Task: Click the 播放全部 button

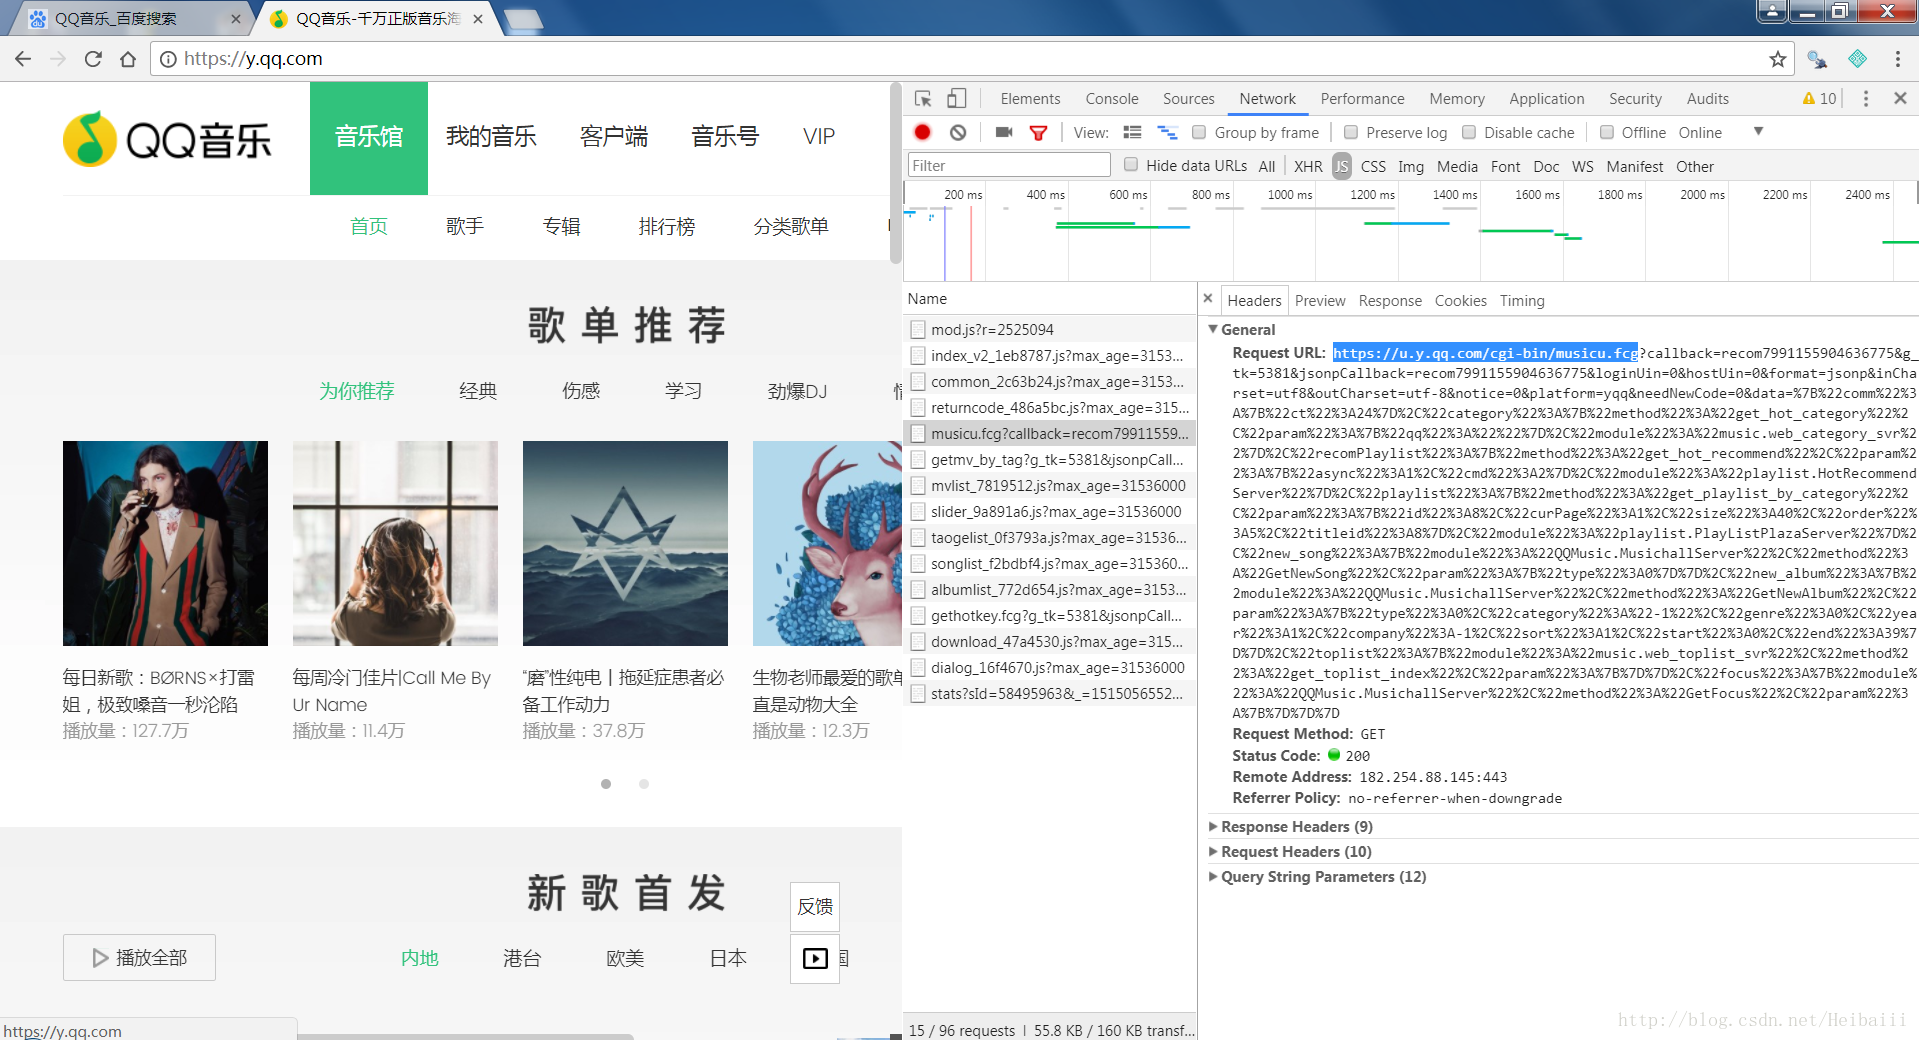Action: point(139,957)
